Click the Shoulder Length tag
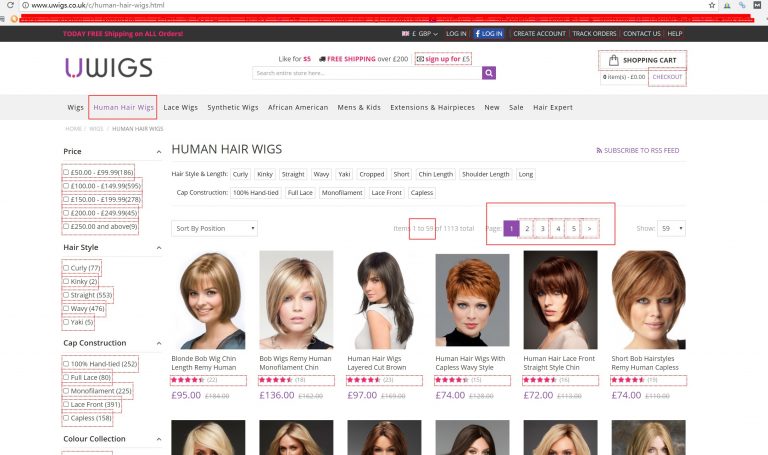Screen dimensions: 768x455 [x=485, y=174]
